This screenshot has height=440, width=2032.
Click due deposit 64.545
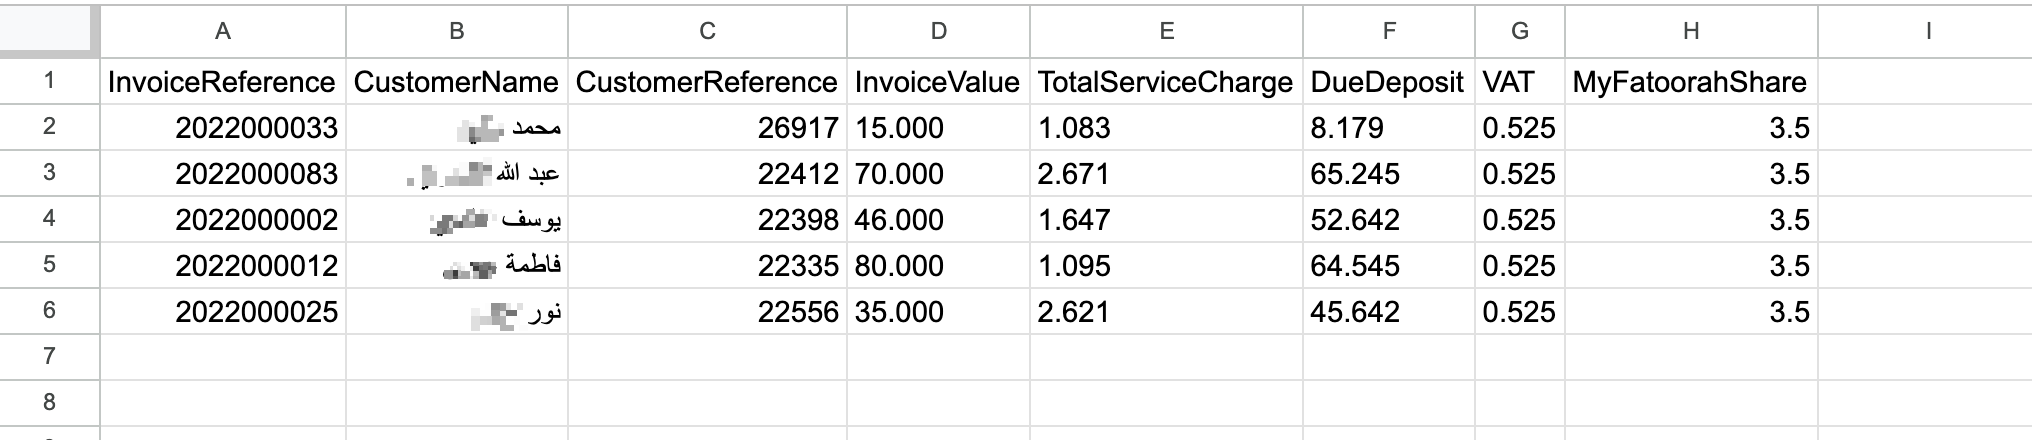pos(1389,265)
